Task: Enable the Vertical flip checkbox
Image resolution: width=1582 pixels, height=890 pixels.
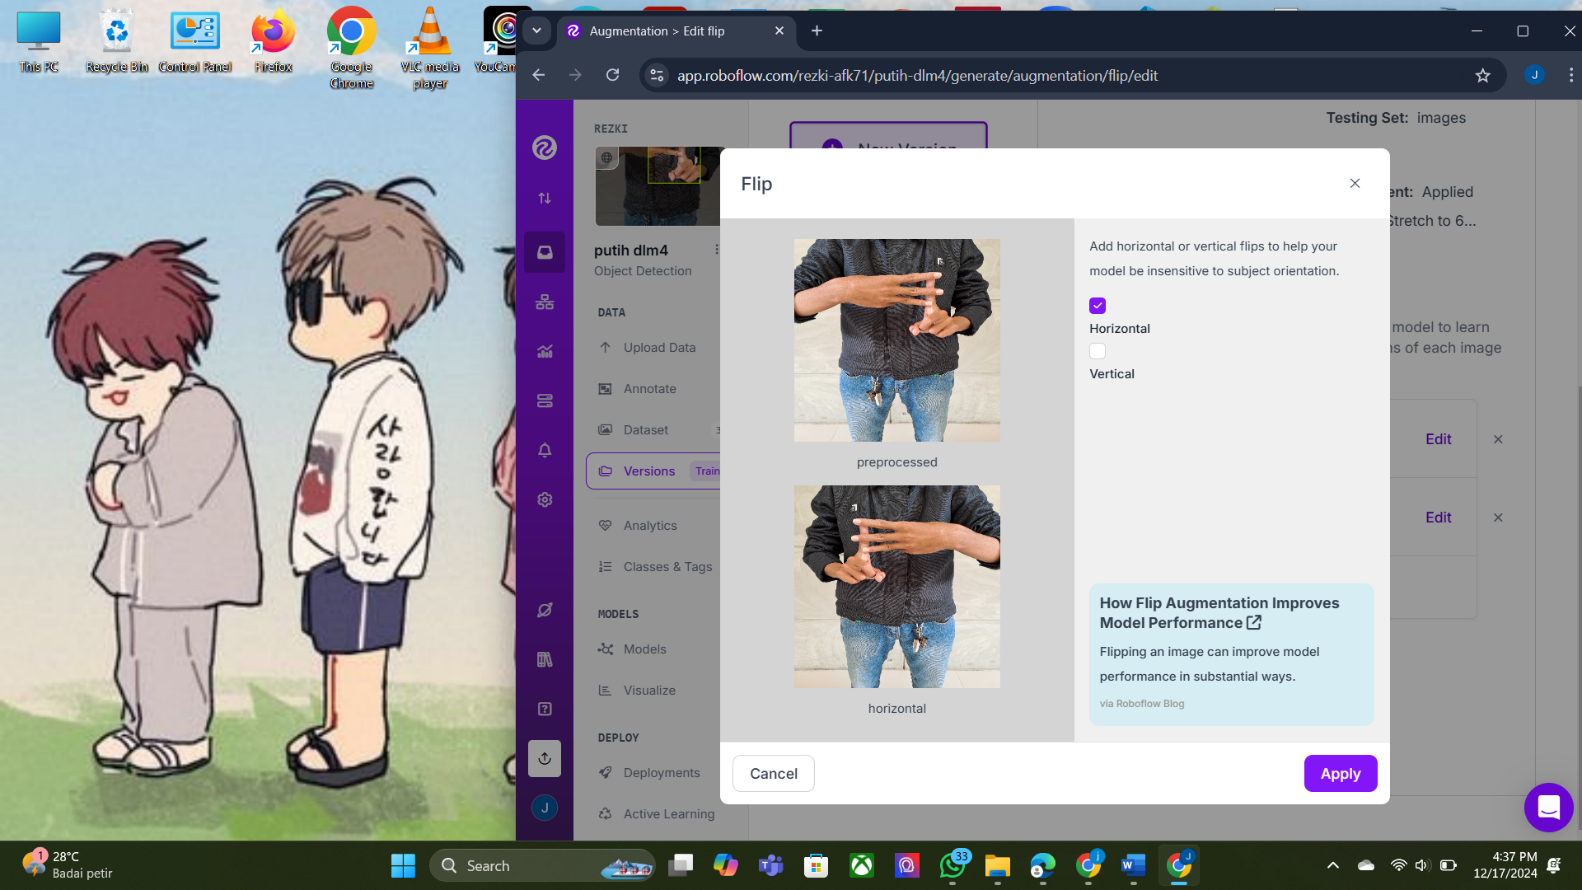Action: tap(1097, 351)
